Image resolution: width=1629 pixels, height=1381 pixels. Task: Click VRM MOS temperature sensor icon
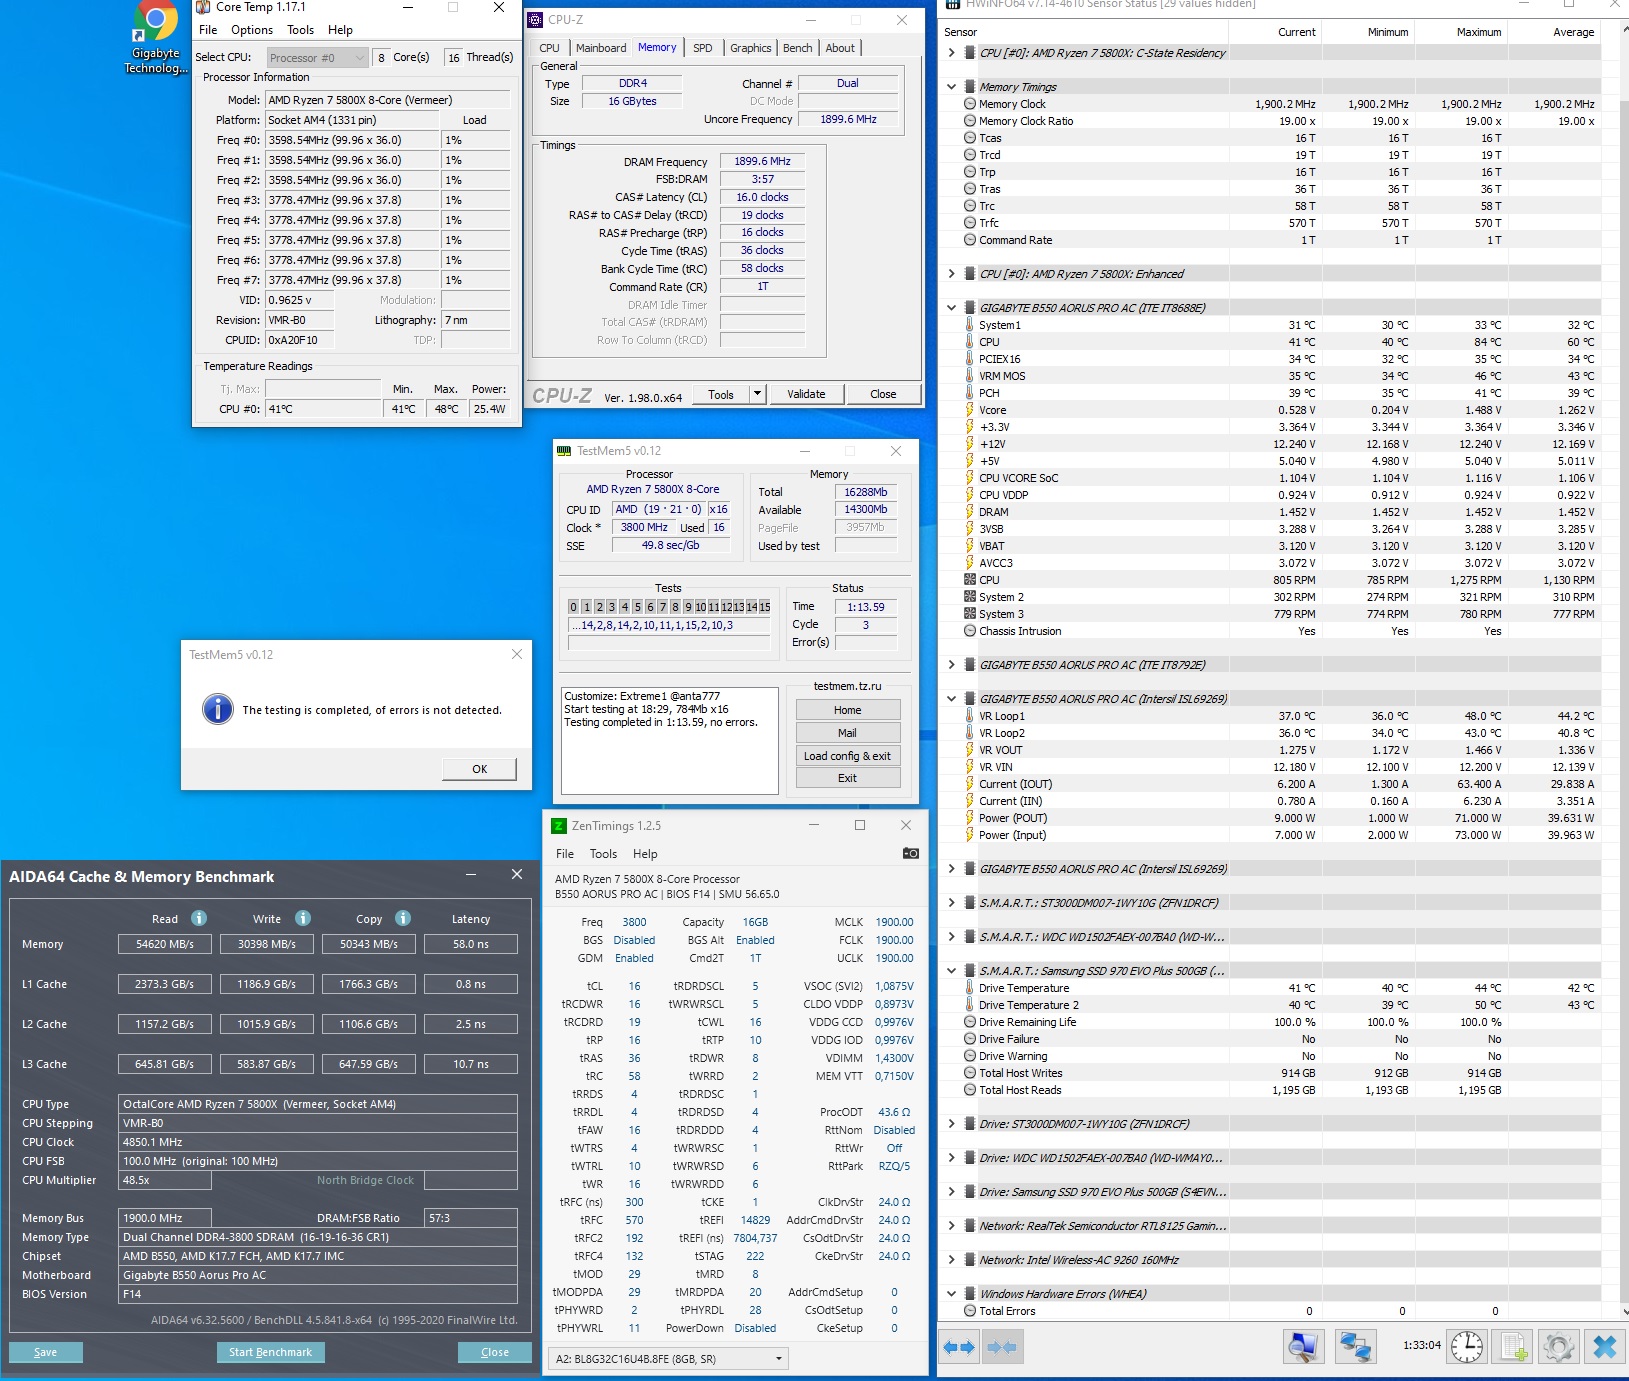970,376
